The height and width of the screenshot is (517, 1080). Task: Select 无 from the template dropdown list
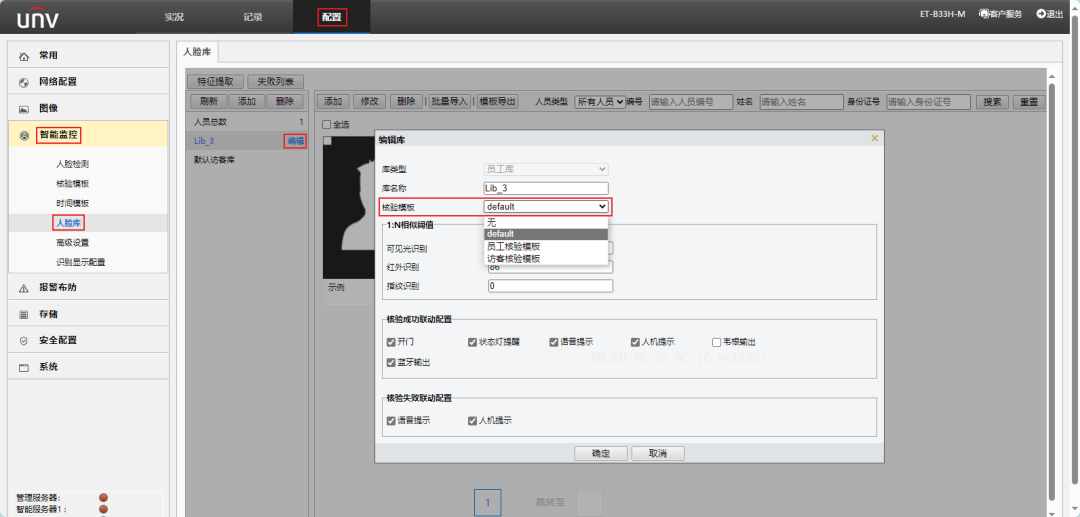[546, 222]
